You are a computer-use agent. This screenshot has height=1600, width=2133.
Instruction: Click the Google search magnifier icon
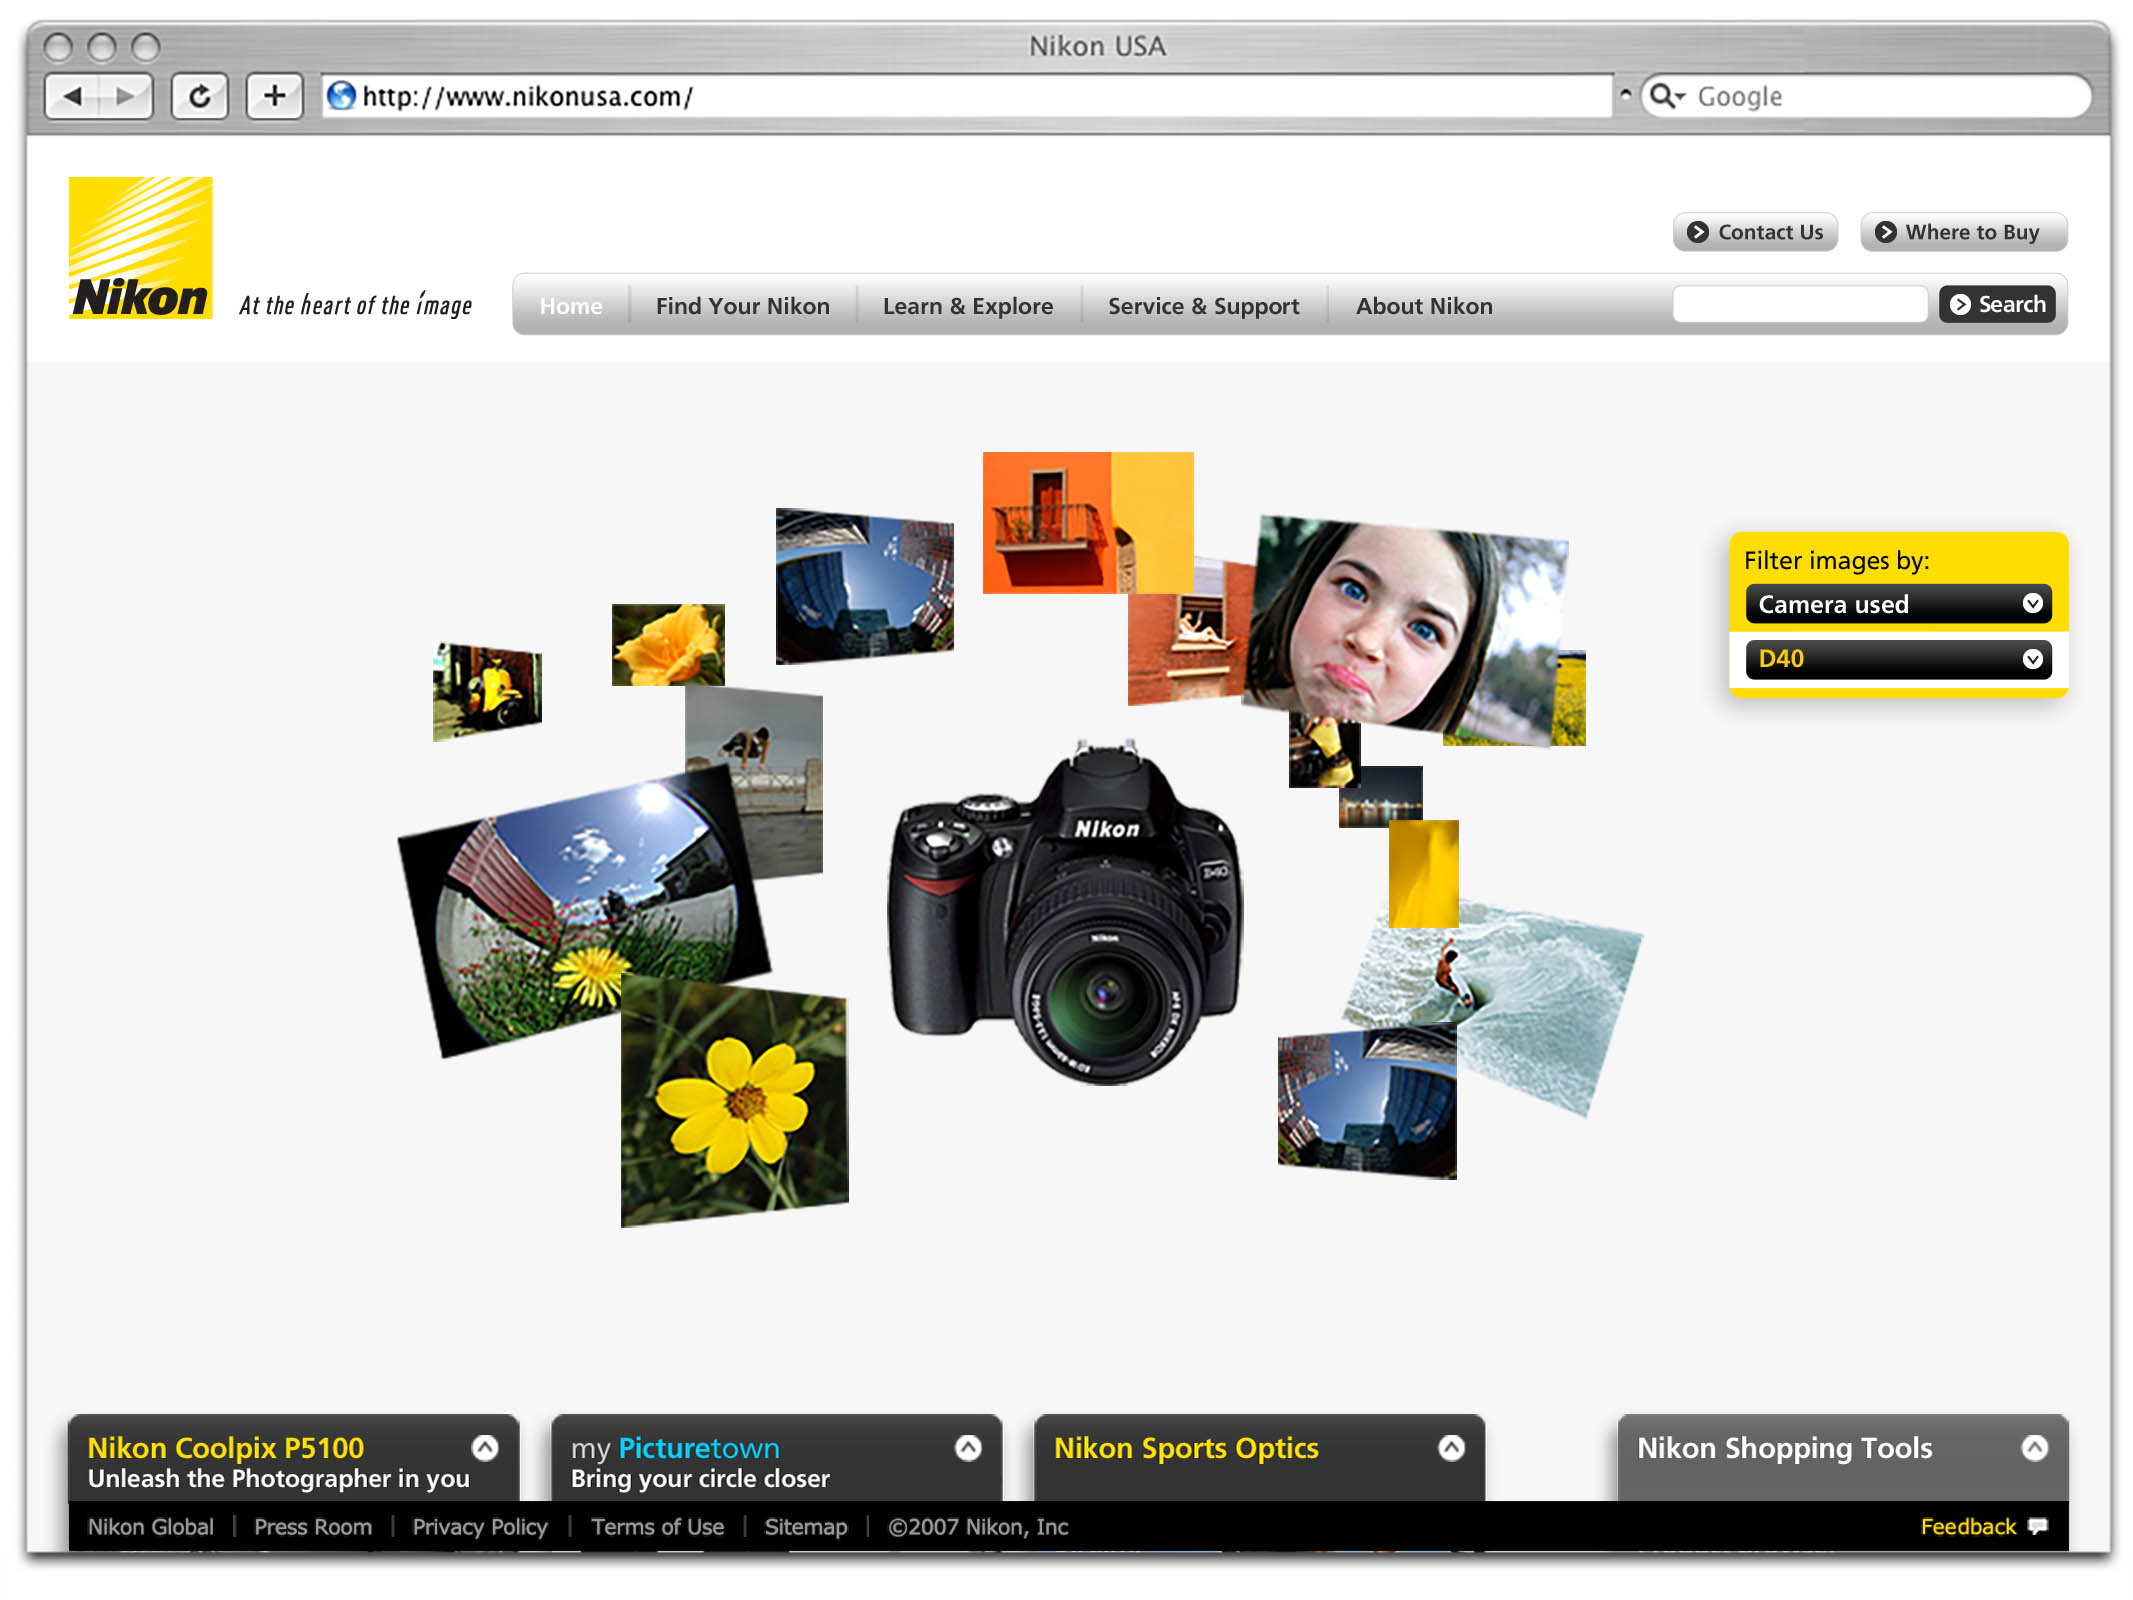[1663, 96]
